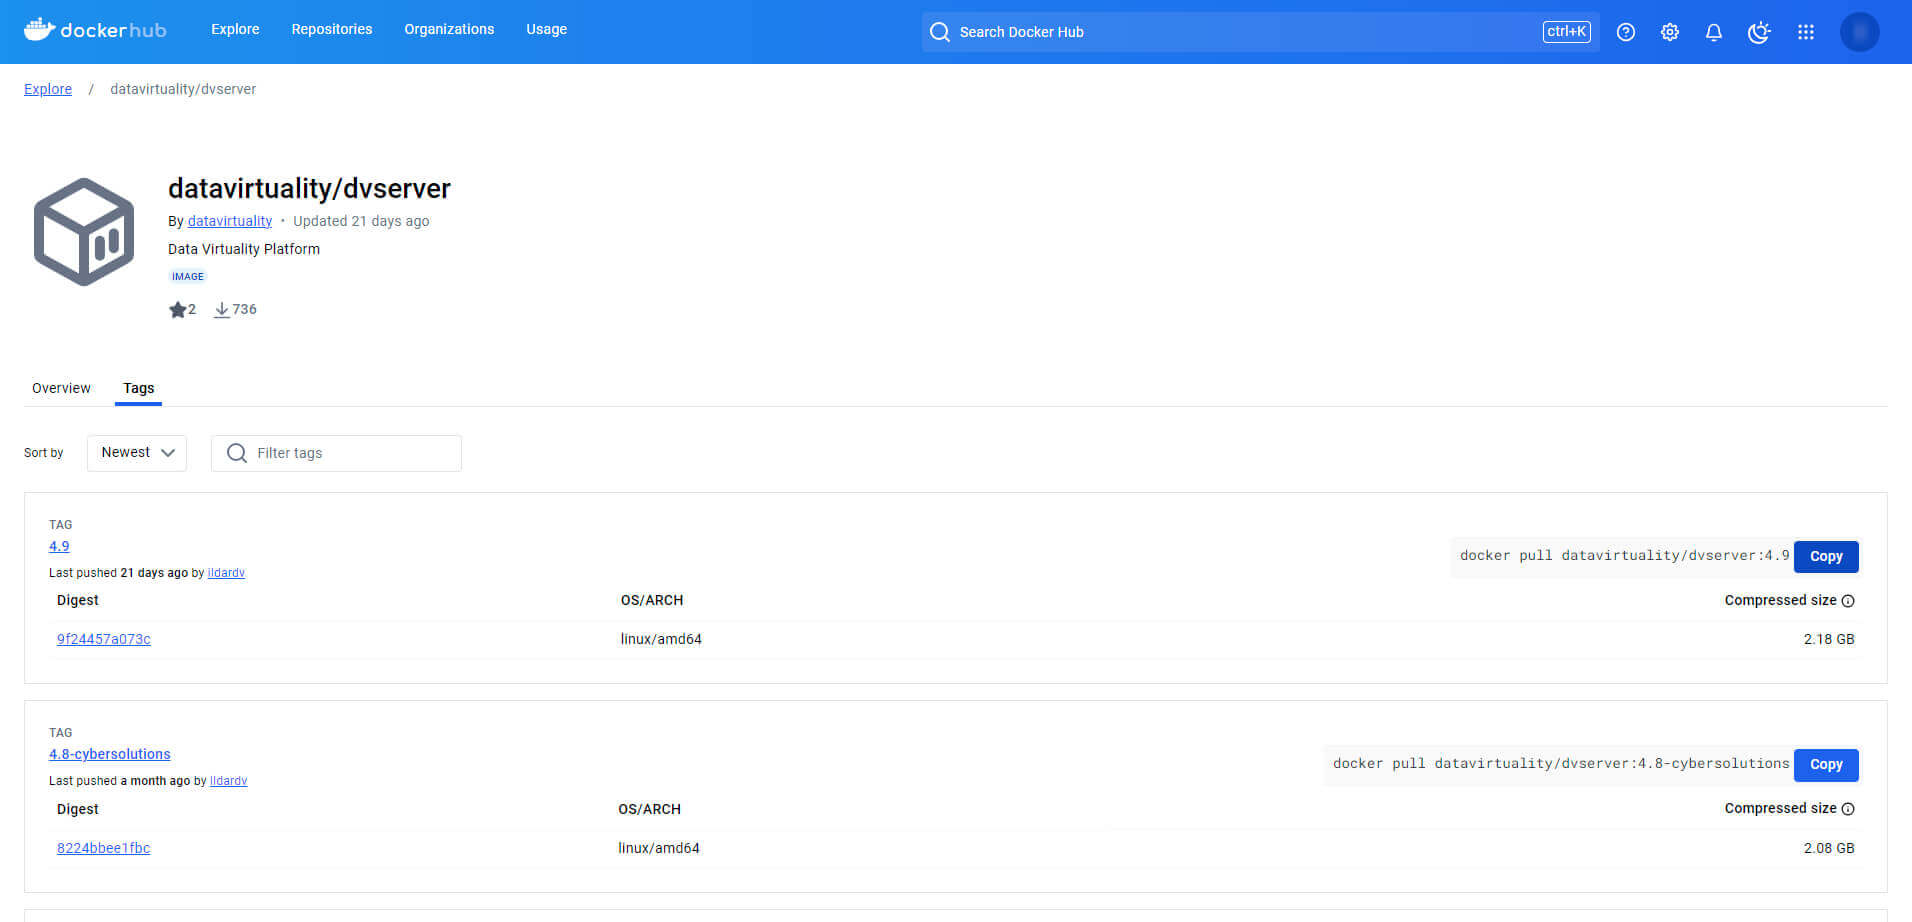Toggle the dark mode moon icon
The height and width of the screenshot is (922, 1912).
1759,32
